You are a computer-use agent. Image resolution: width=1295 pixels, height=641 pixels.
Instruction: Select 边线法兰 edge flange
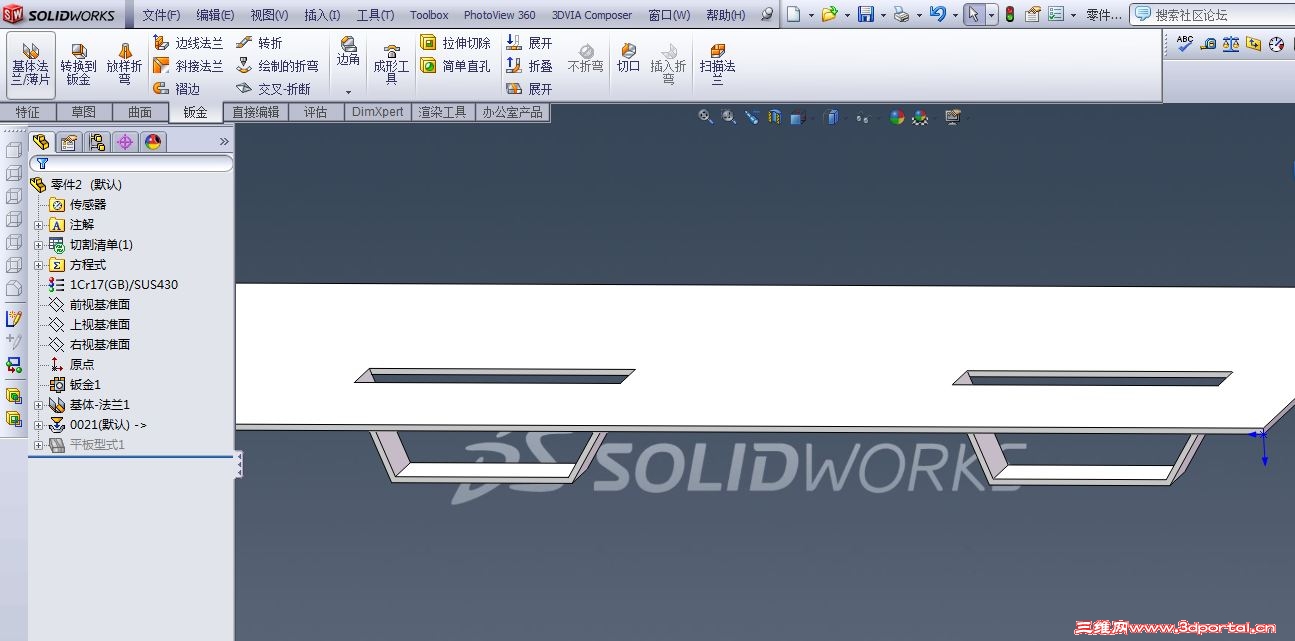click(x=188, y=43)
